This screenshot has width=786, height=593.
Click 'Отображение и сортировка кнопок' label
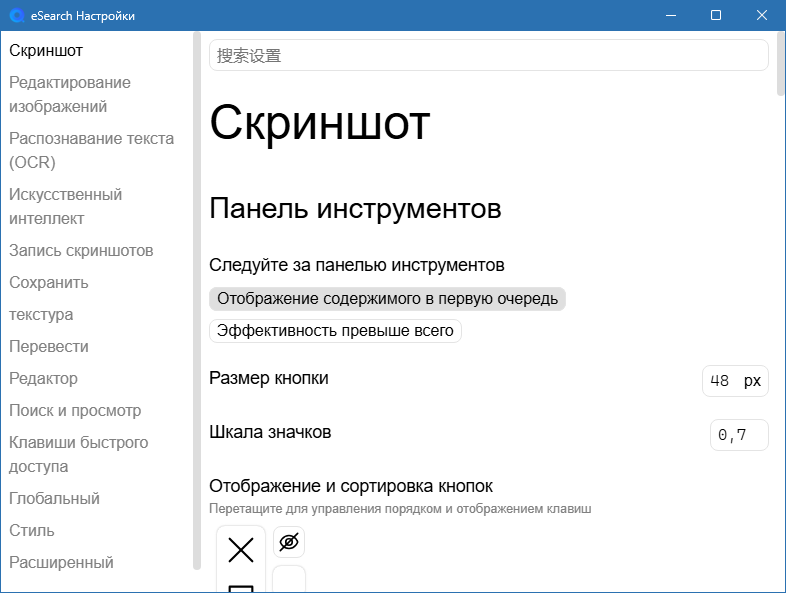click(351, 486)
